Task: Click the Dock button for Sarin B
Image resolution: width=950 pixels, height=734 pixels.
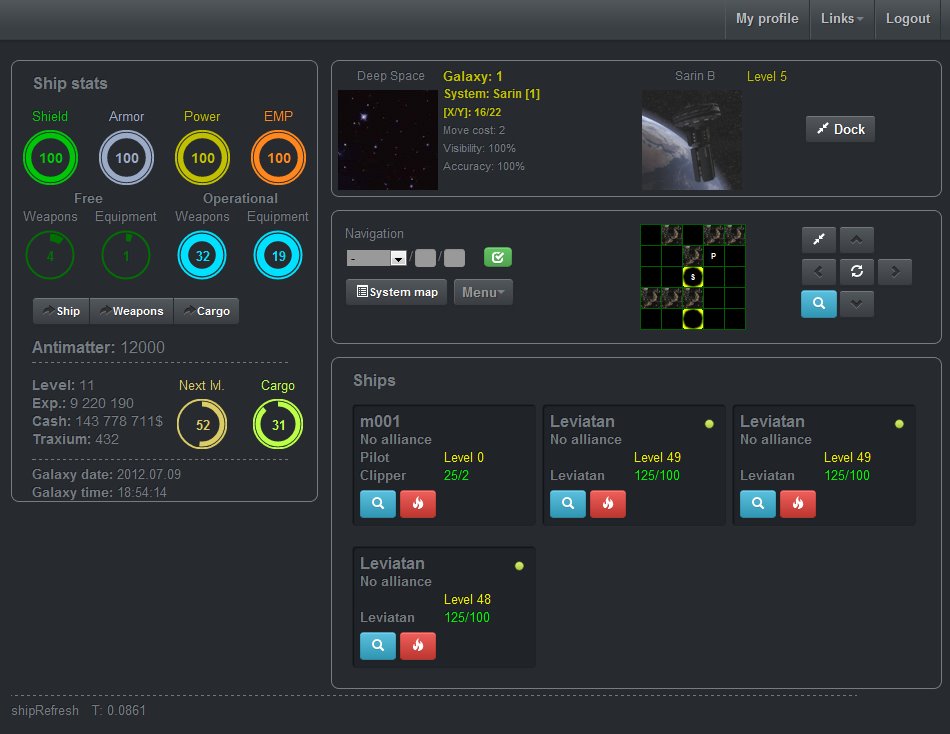Action: coord(840,129)
